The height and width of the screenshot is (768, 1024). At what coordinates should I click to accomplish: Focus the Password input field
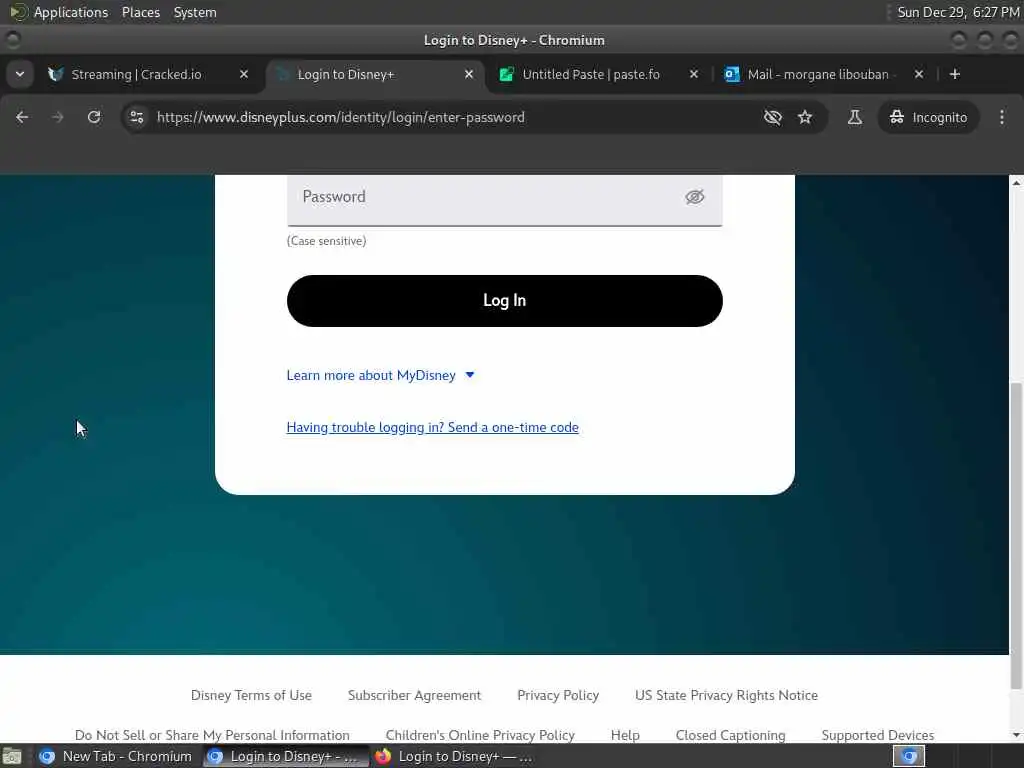point(504,199)
